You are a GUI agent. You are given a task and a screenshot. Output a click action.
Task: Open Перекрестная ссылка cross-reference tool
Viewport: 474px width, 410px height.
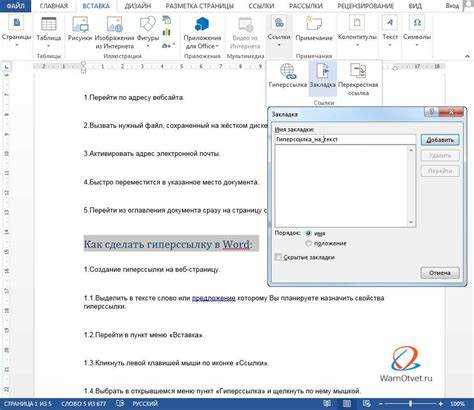pos(358,71)
